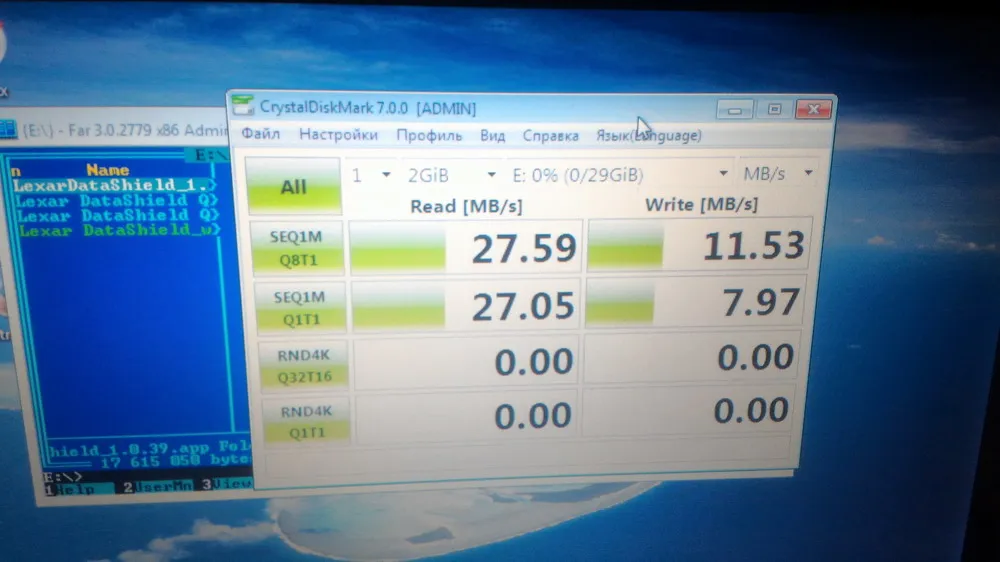
Task: Click the Read [MB/s] column header
Action: click(x=466, y=206)
